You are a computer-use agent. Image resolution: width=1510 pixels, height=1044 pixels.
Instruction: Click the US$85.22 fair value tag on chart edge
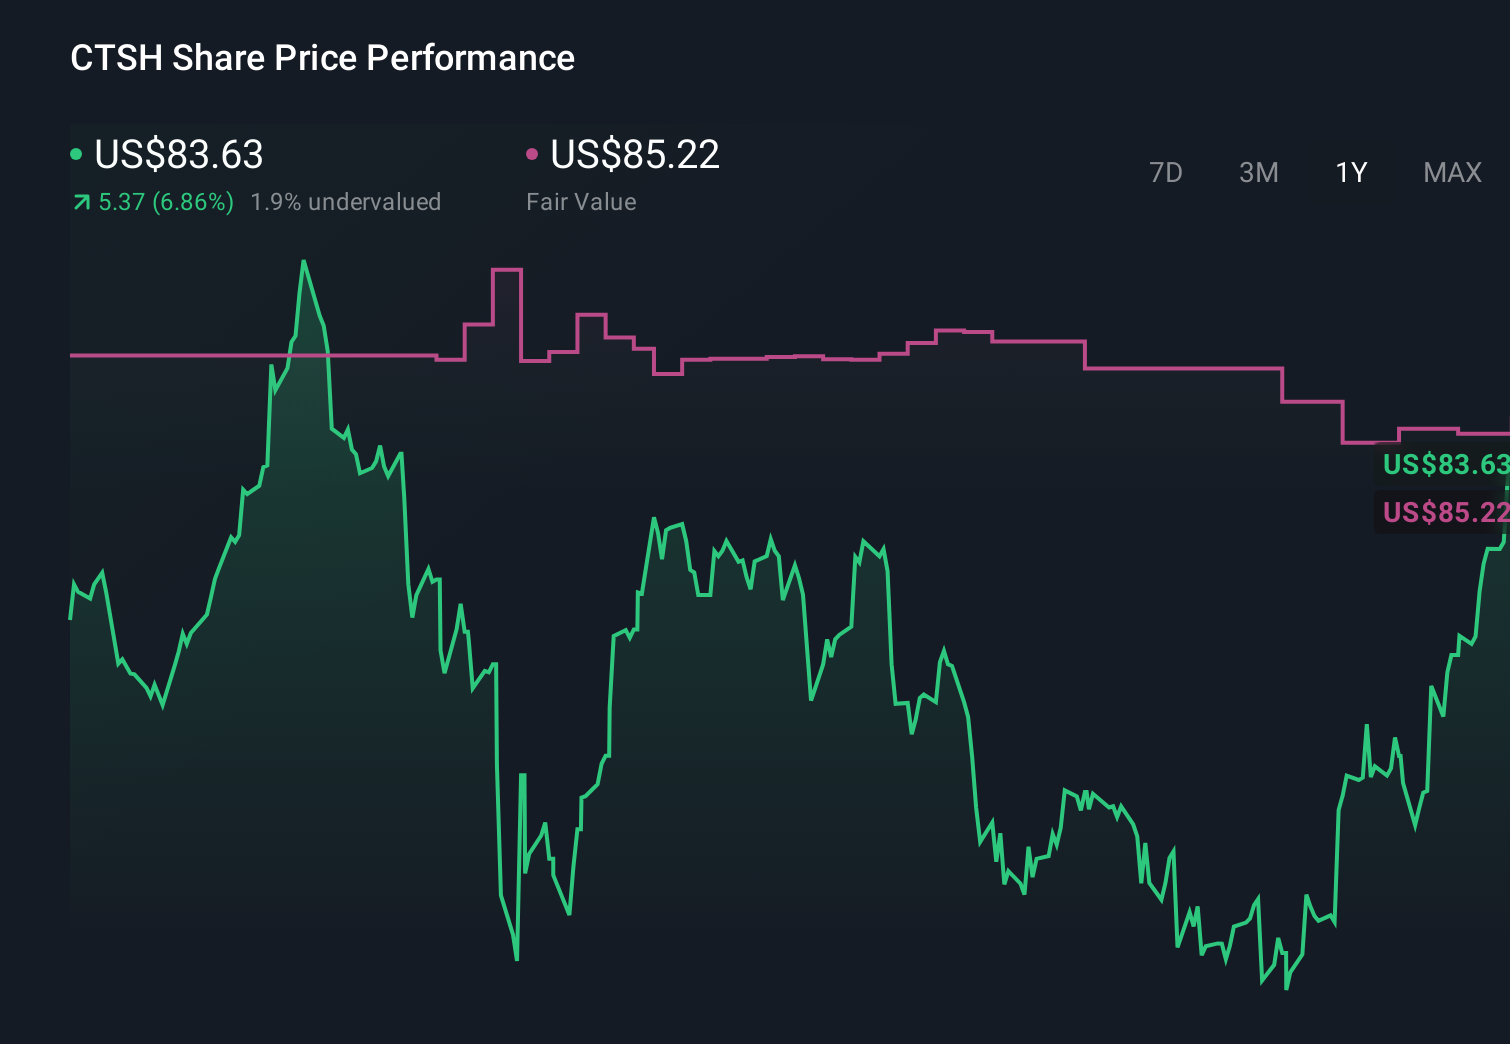1445,513
